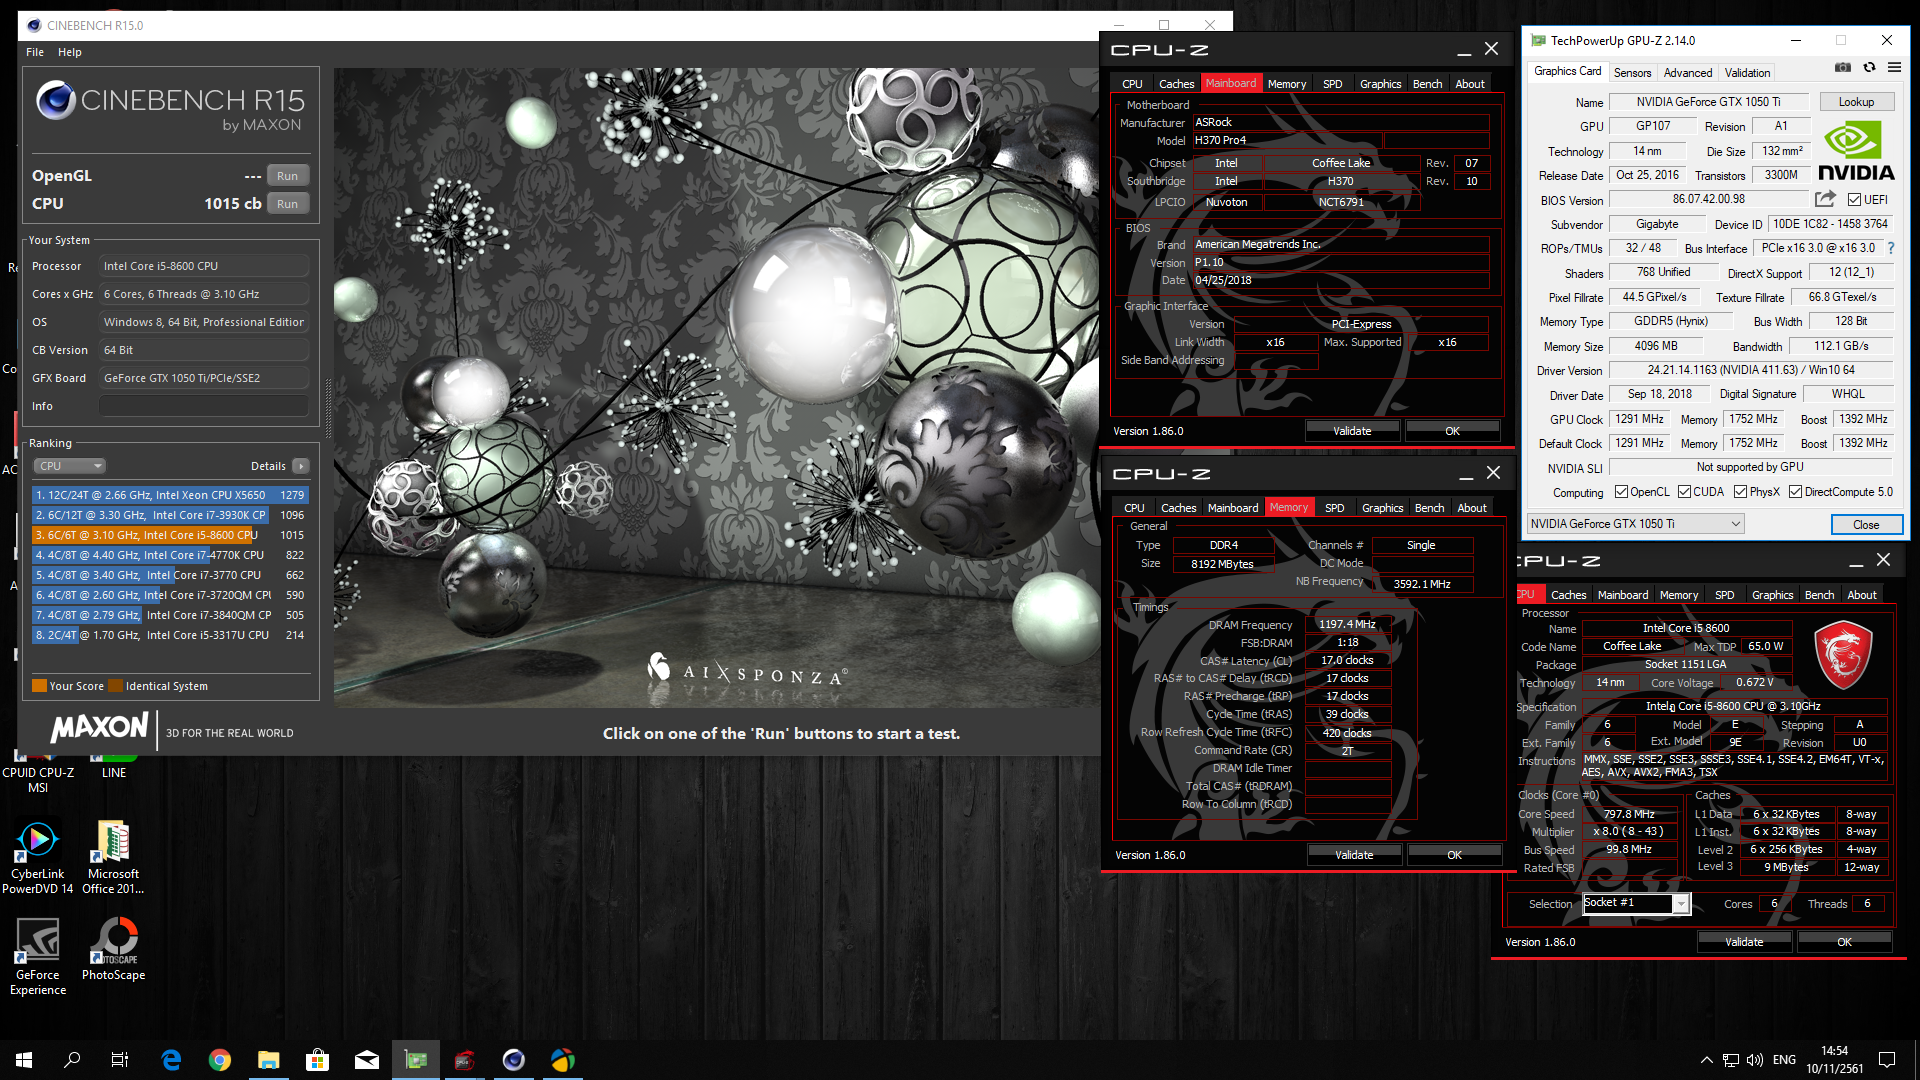Screen dimensions: 1920x1080
Task: Open the GPU selection dropdown in GPU-Z
Action: pyautogui.click(x=1635, y=524)
